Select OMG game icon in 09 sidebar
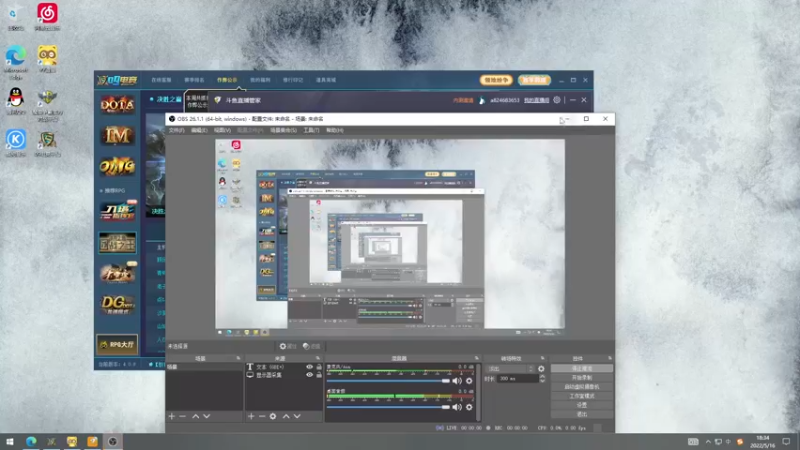This screenshot has height=450, width=800. [x=117, y=166]
